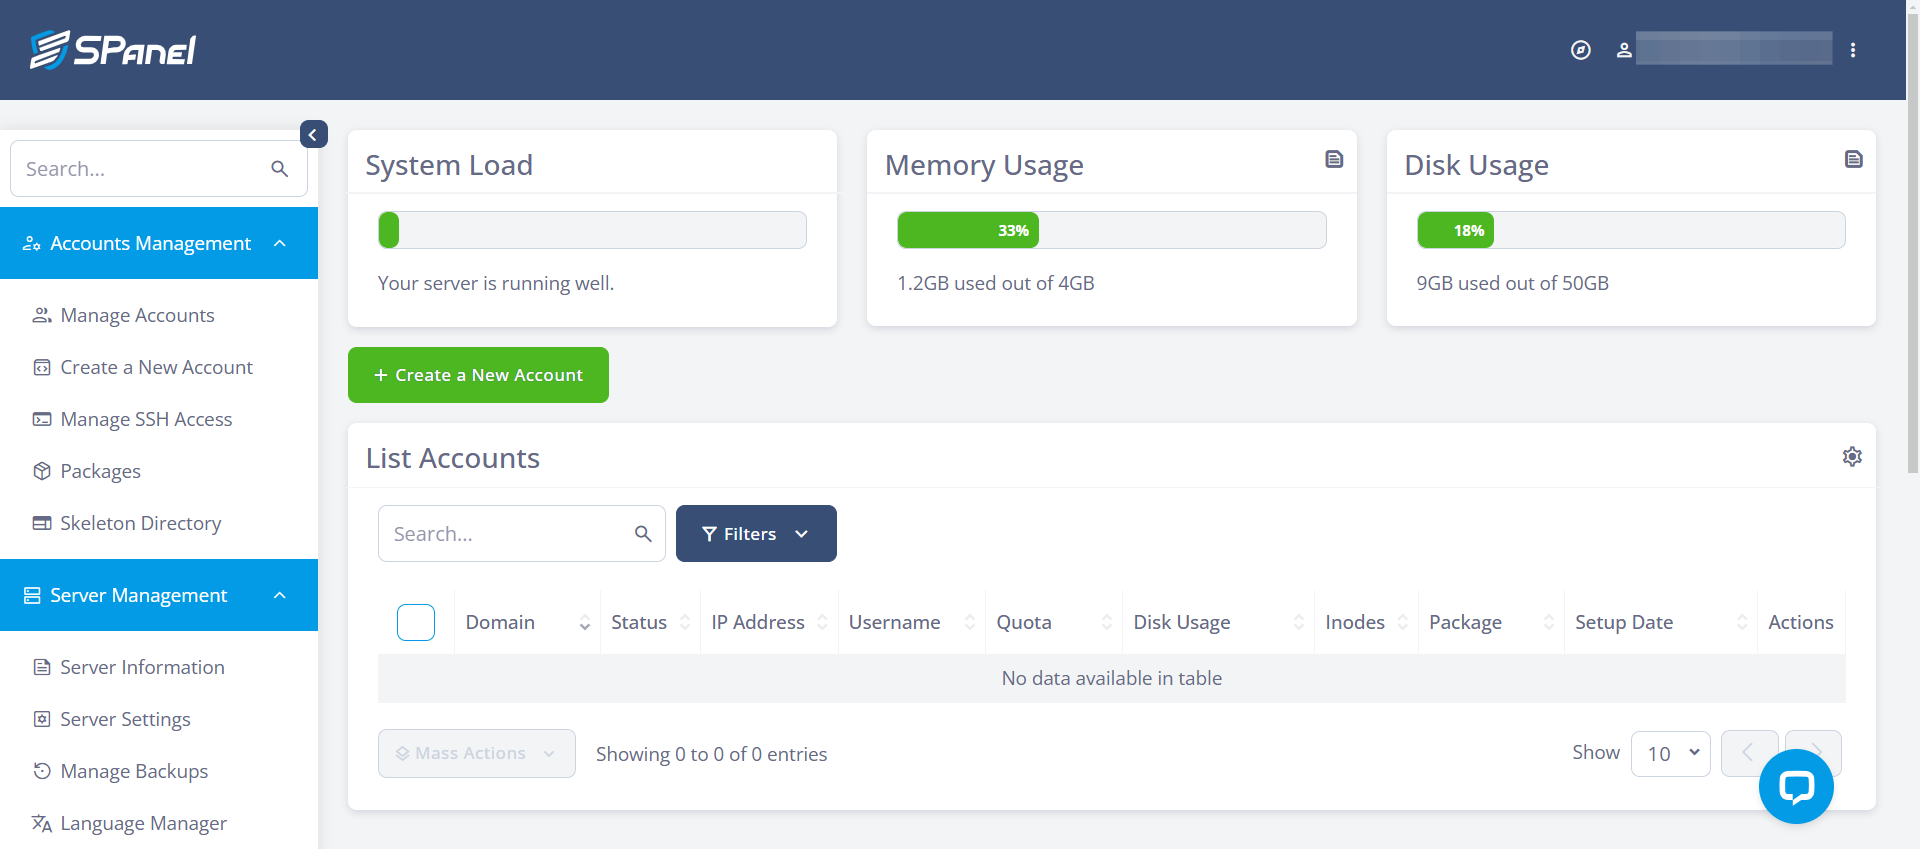
Task: Tick the select-all accounts checkbox
Action: pyautogui.click(x=416, y=622)
